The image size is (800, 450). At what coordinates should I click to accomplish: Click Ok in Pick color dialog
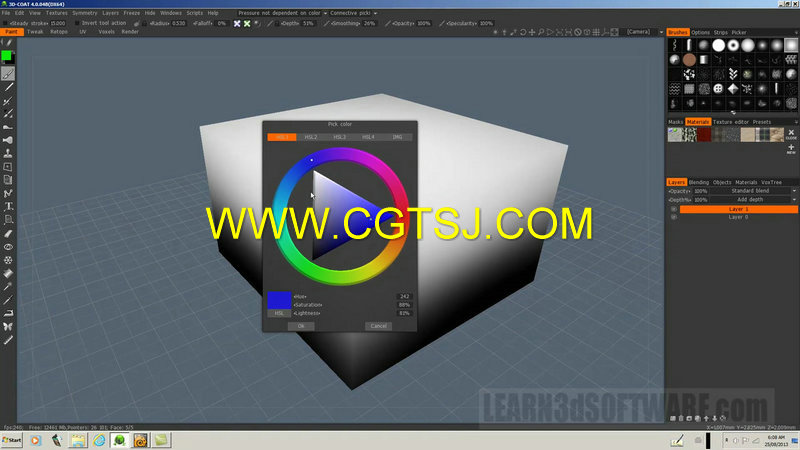[x=301, y=326]
